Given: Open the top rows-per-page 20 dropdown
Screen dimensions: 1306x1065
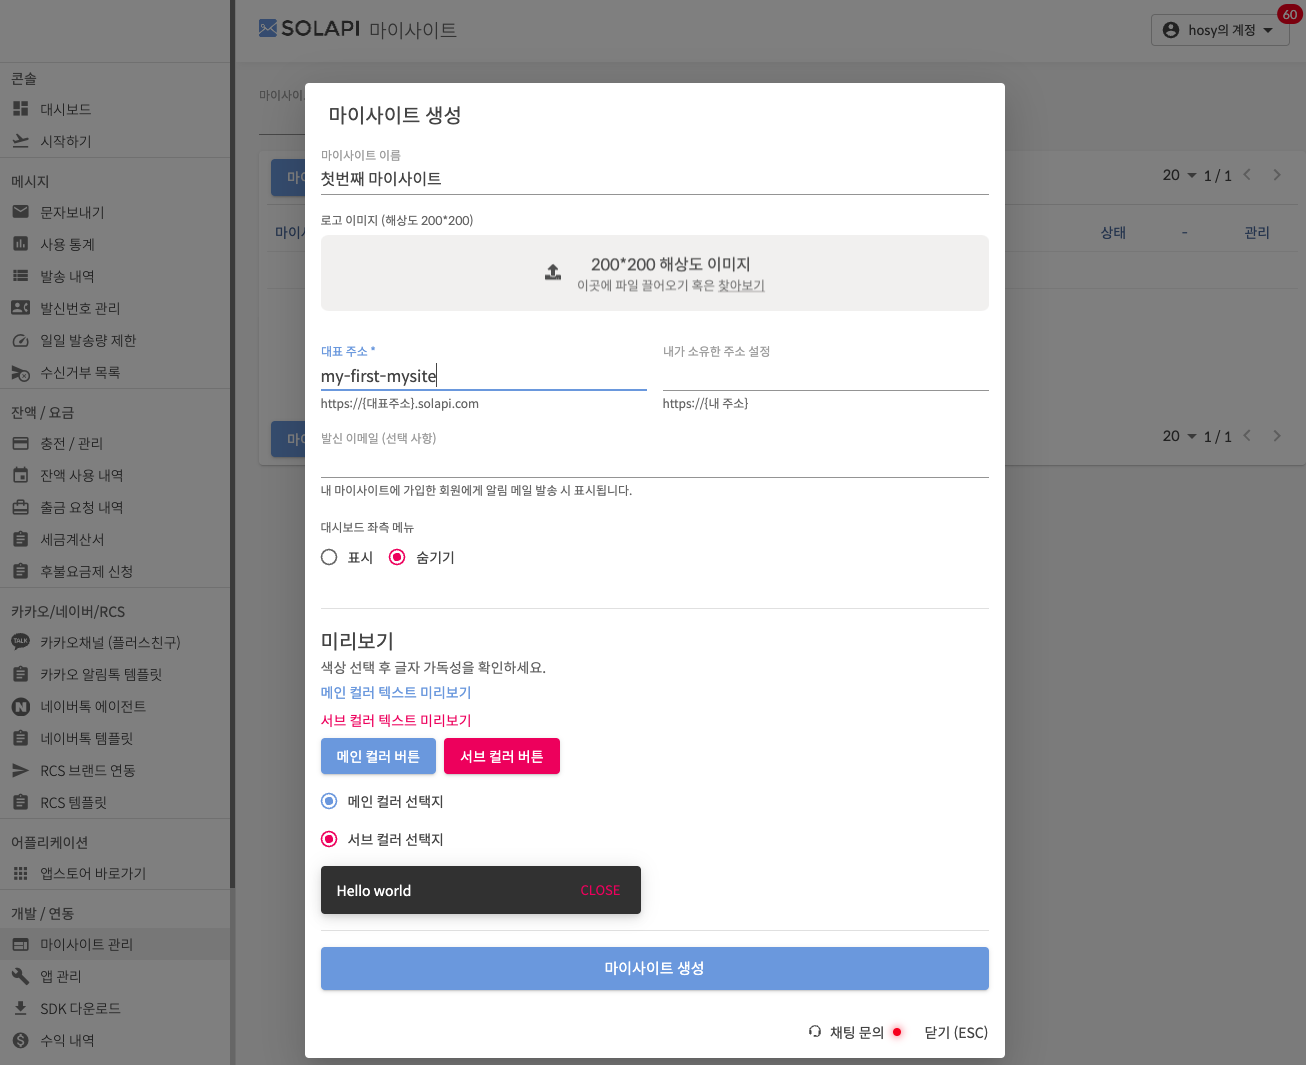Looking at the screenshot, I should [1179, 175].
